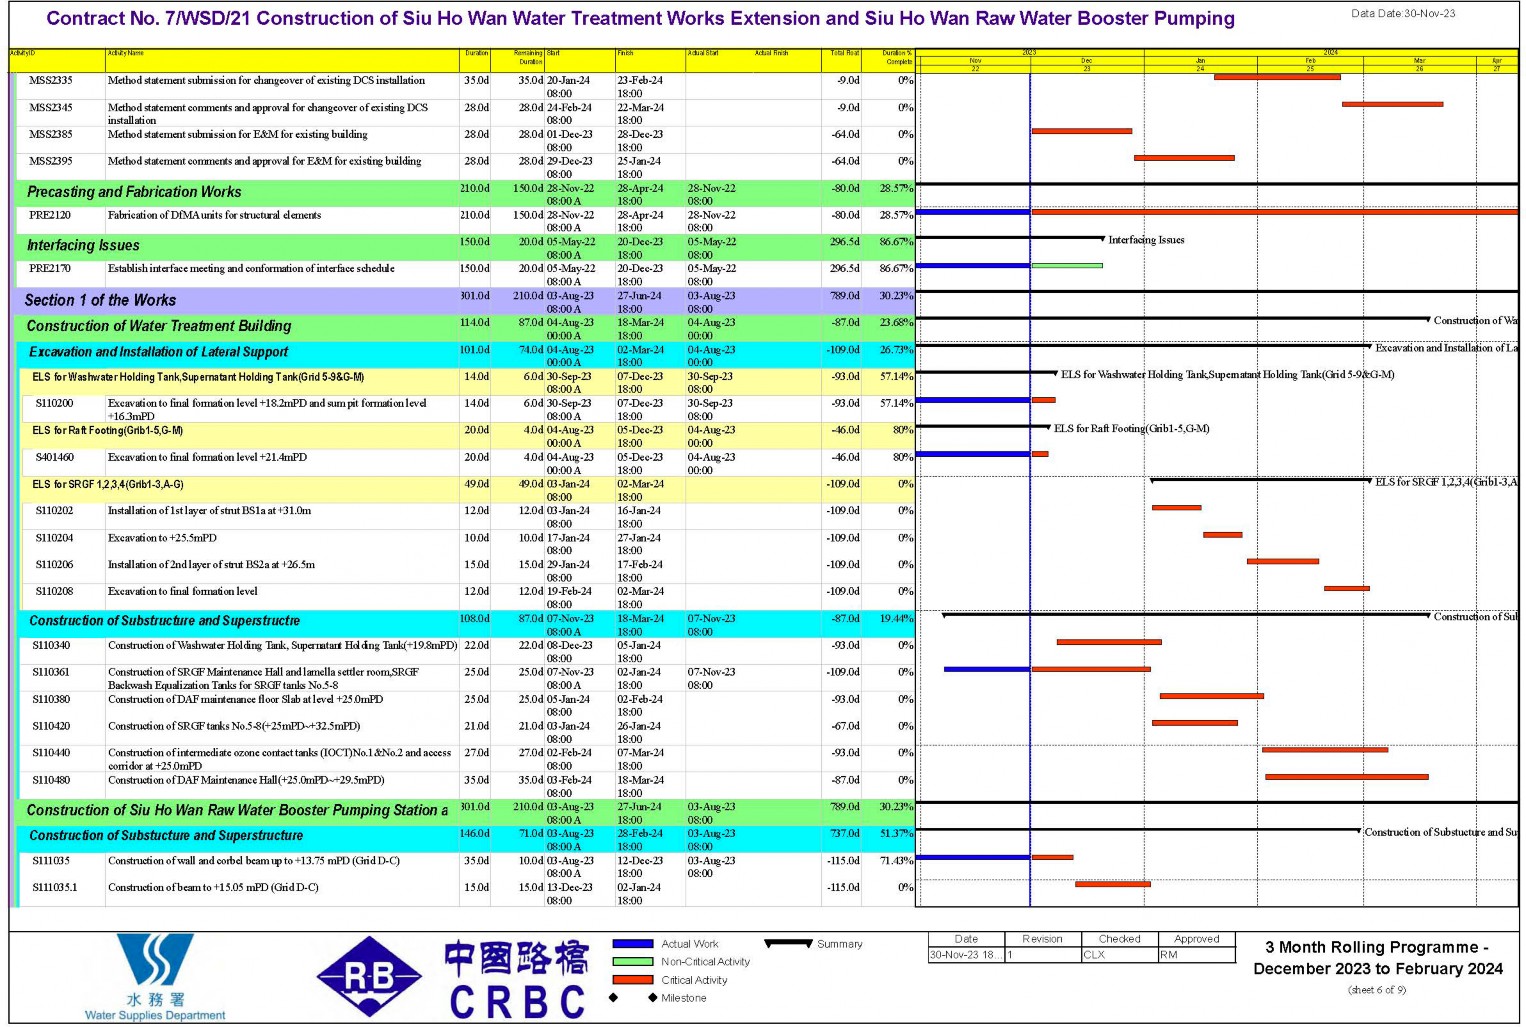Image resolution: width=1526 pixels, height=1027 pixels.
Task: Click the 'RM' approved-by initials
Action: [1169, 955]
